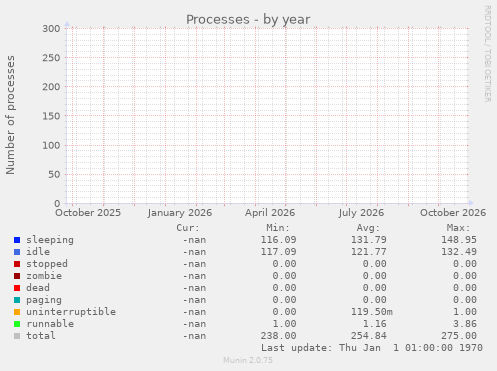The width and height of the screenshot is (497, 371).
Task: Click sleeping min value 116.09
Action: coord(278,240)
